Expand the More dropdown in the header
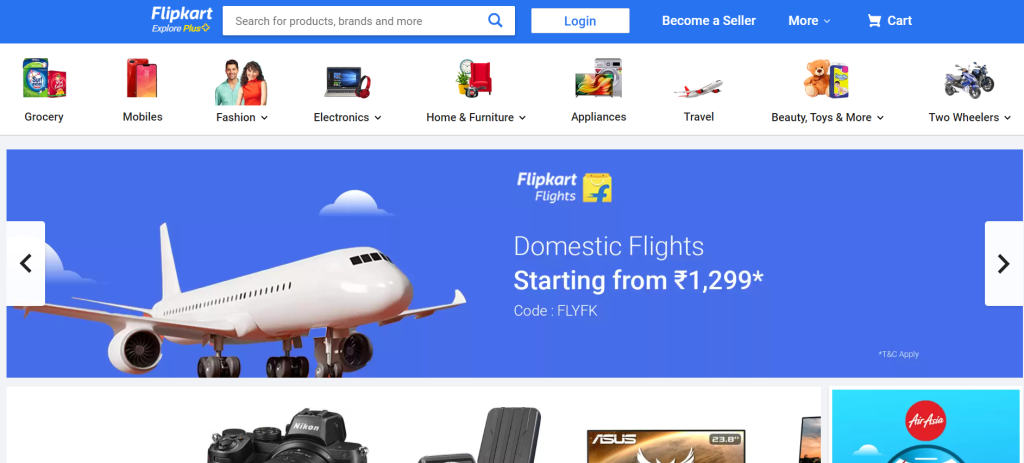The height and width of the screenshot is (463, 1024). 809,21
